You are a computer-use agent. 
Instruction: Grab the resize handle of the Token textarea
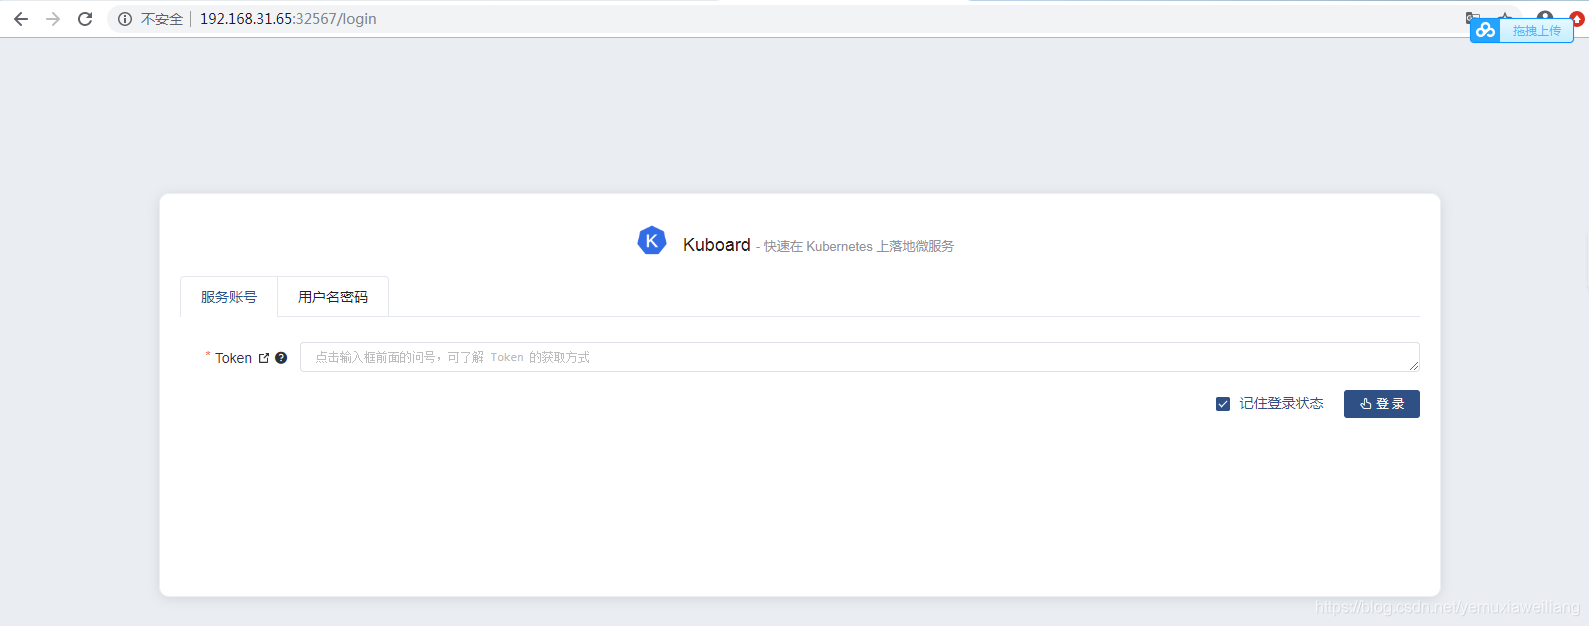[x=1414, y=366]
